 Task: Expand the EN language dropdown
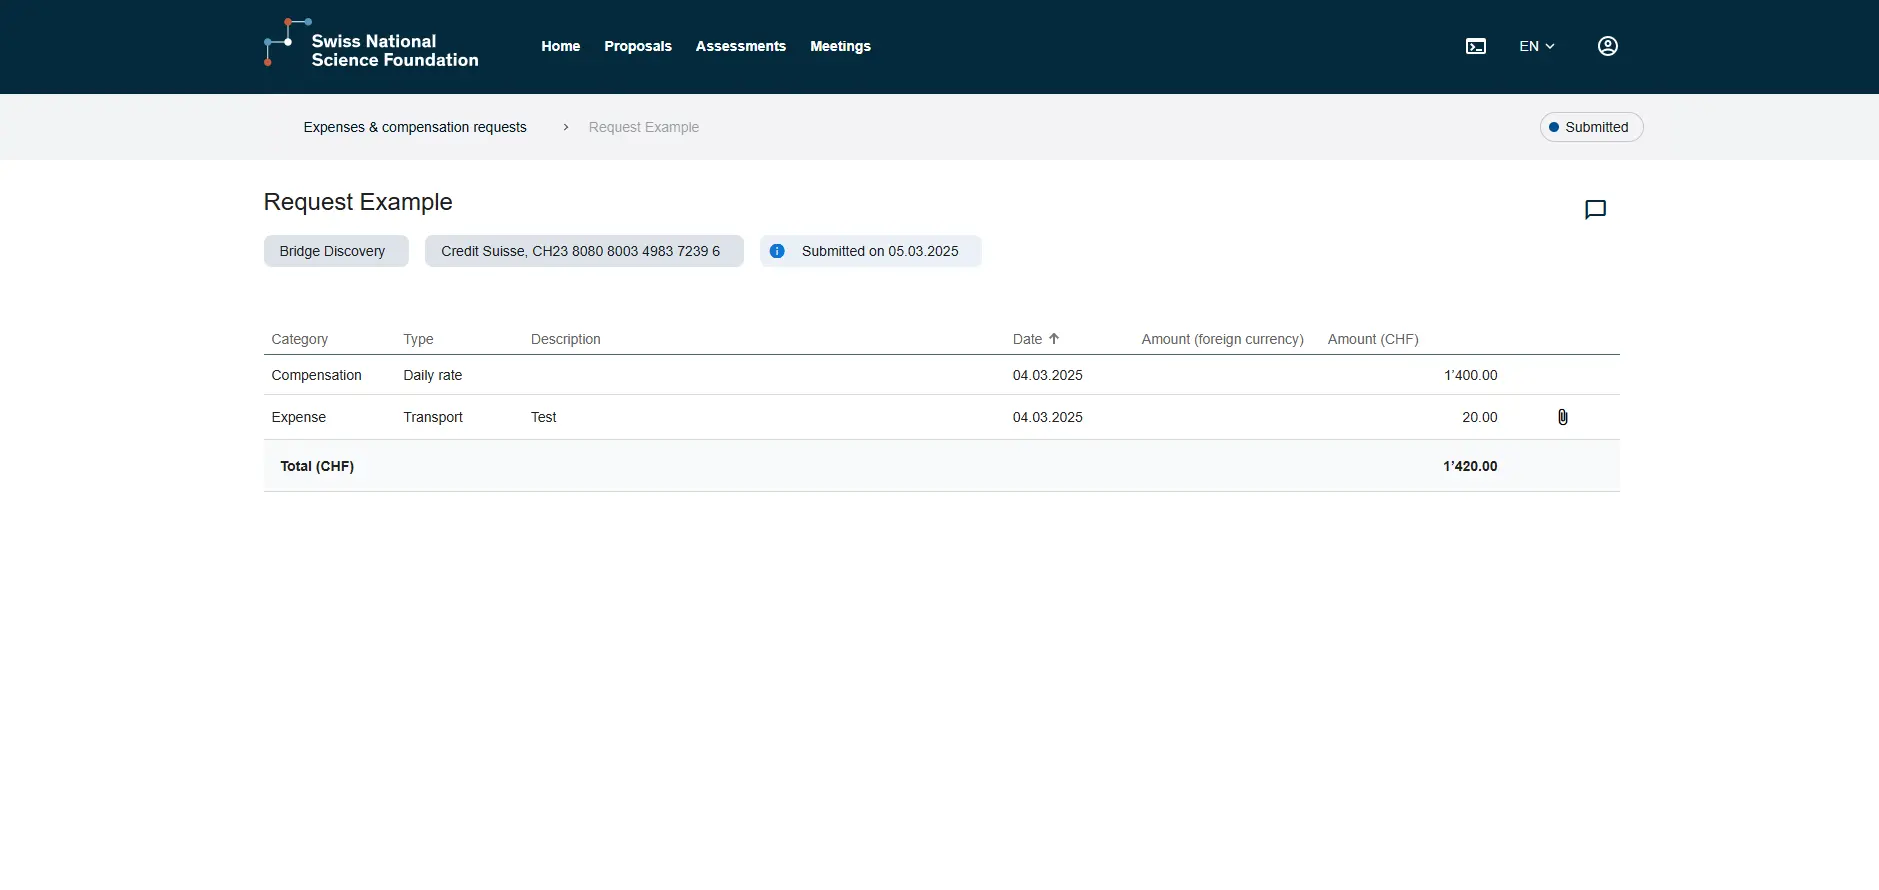click(x=1536, y=46)
